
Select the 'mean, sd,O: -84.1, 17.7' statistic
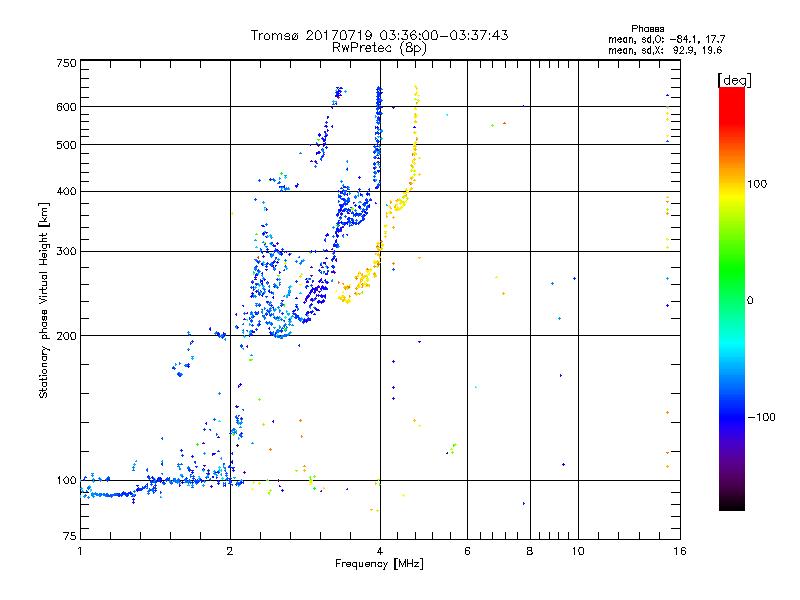coord(666,39)
